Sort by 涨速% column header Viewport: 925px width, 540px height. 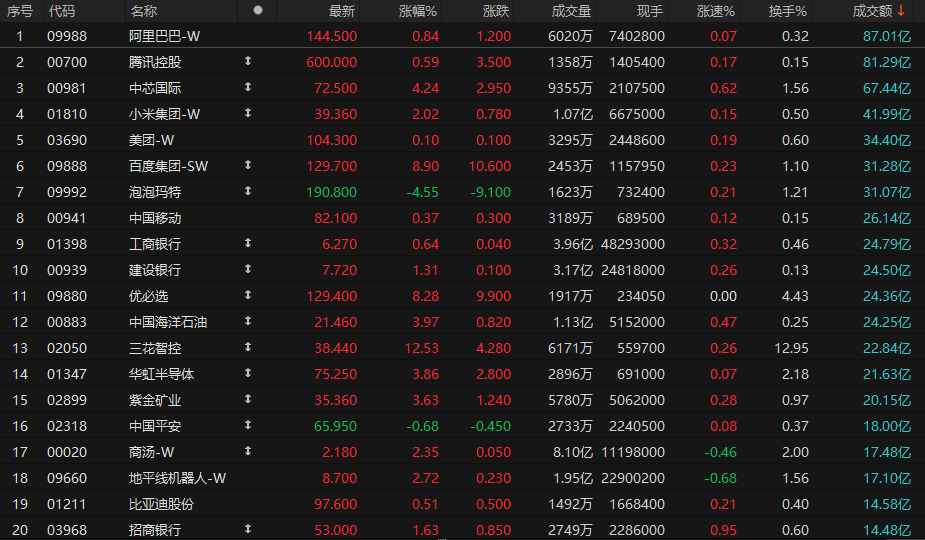pos(716,11)
